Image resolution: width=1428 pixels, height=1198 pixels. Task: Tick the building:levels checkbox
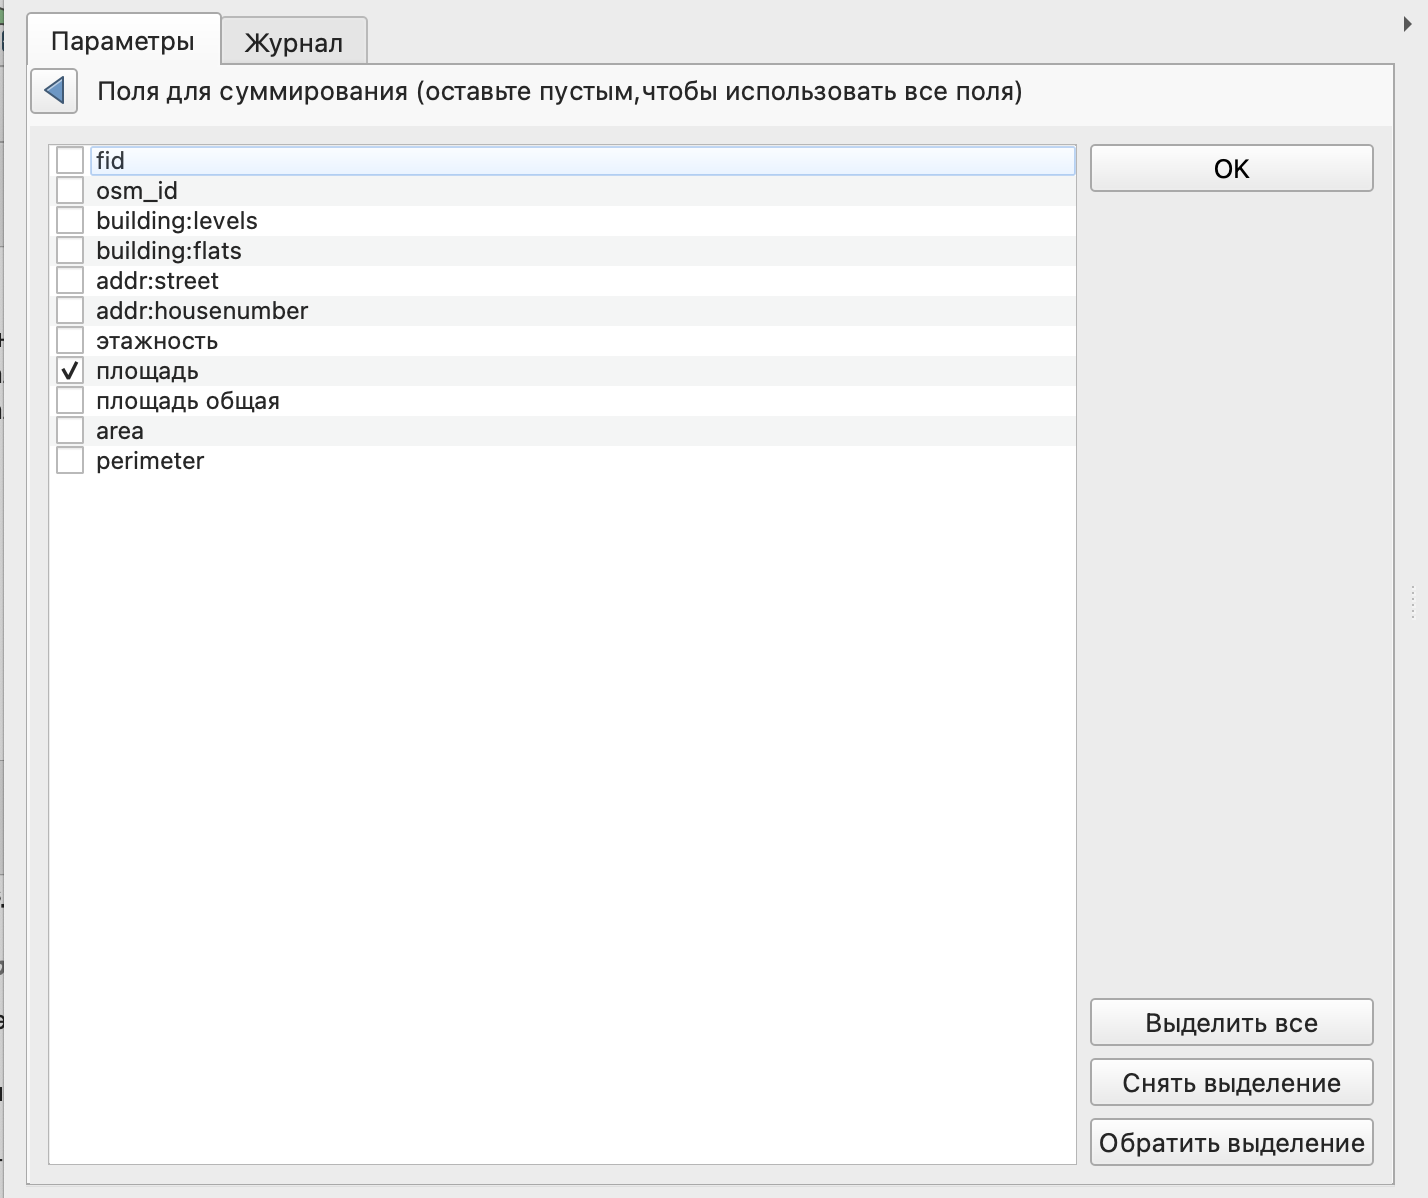pos(70,220)
